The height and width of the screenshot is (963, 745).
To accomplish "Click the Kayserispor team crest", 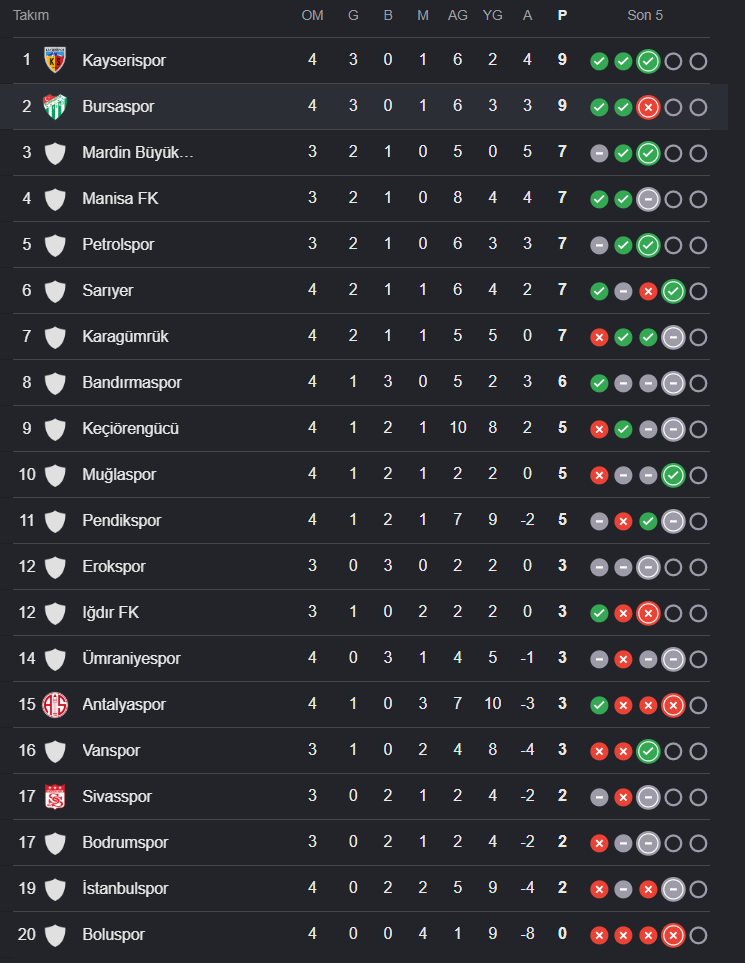I will tap(55, 60).
